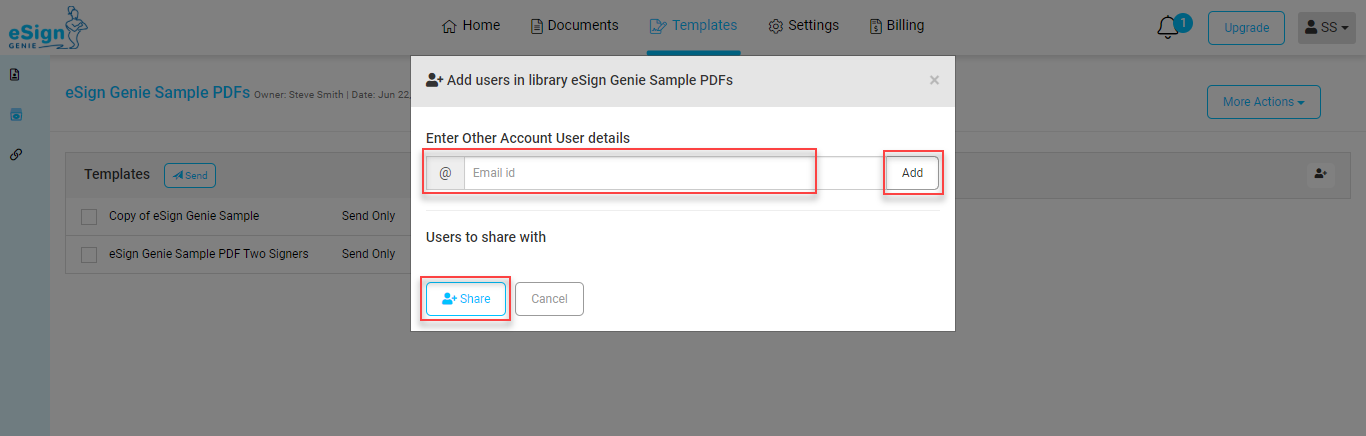1366x436 pixels.
Task: Click 'Copy of eSign Genie Sample' template name
Action: click(x=184, y=216)
